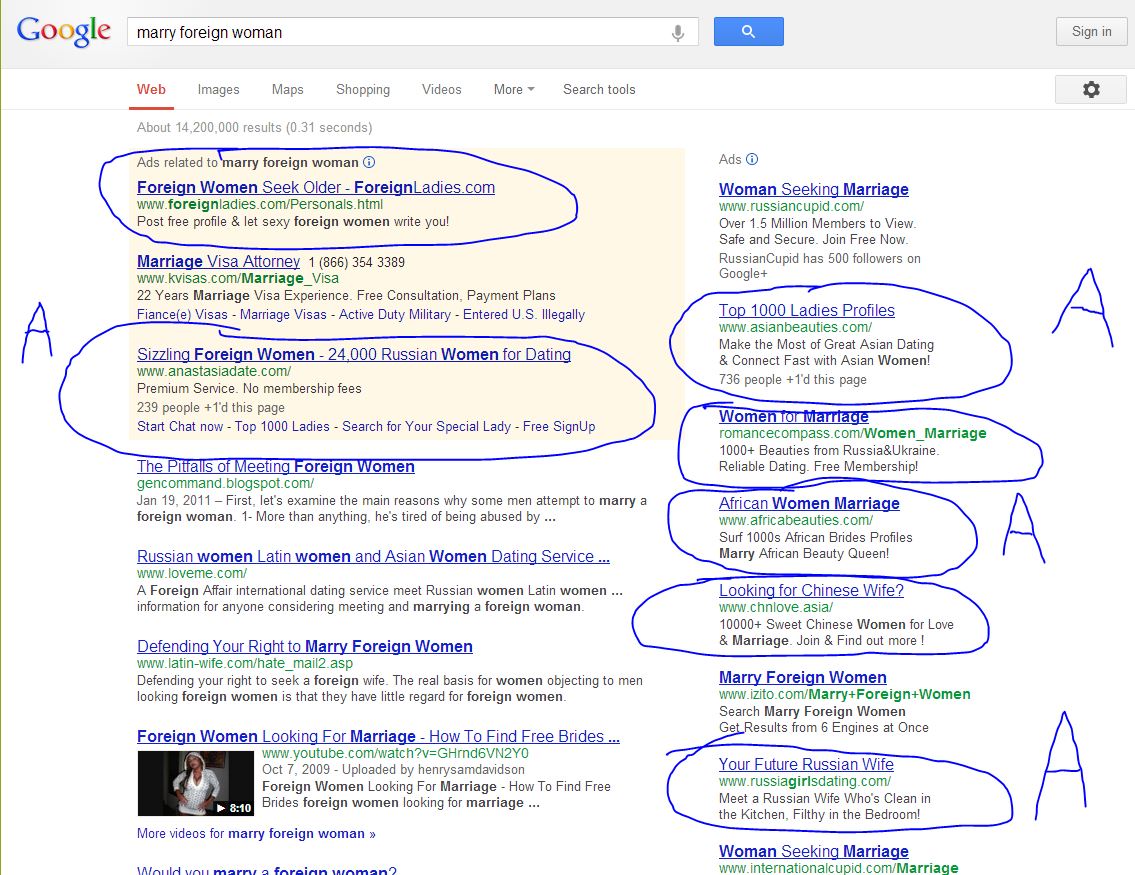
Task: Click 'RussianCupid has 500 followers on Google+' text
Action: [x=819, y=266]
